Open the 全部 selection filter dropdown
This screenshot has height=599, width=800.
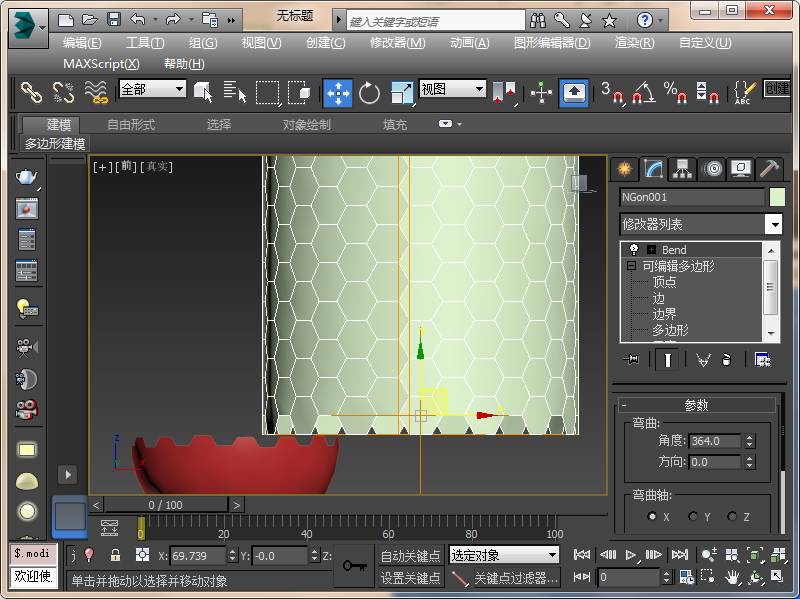tap(152, 89)
